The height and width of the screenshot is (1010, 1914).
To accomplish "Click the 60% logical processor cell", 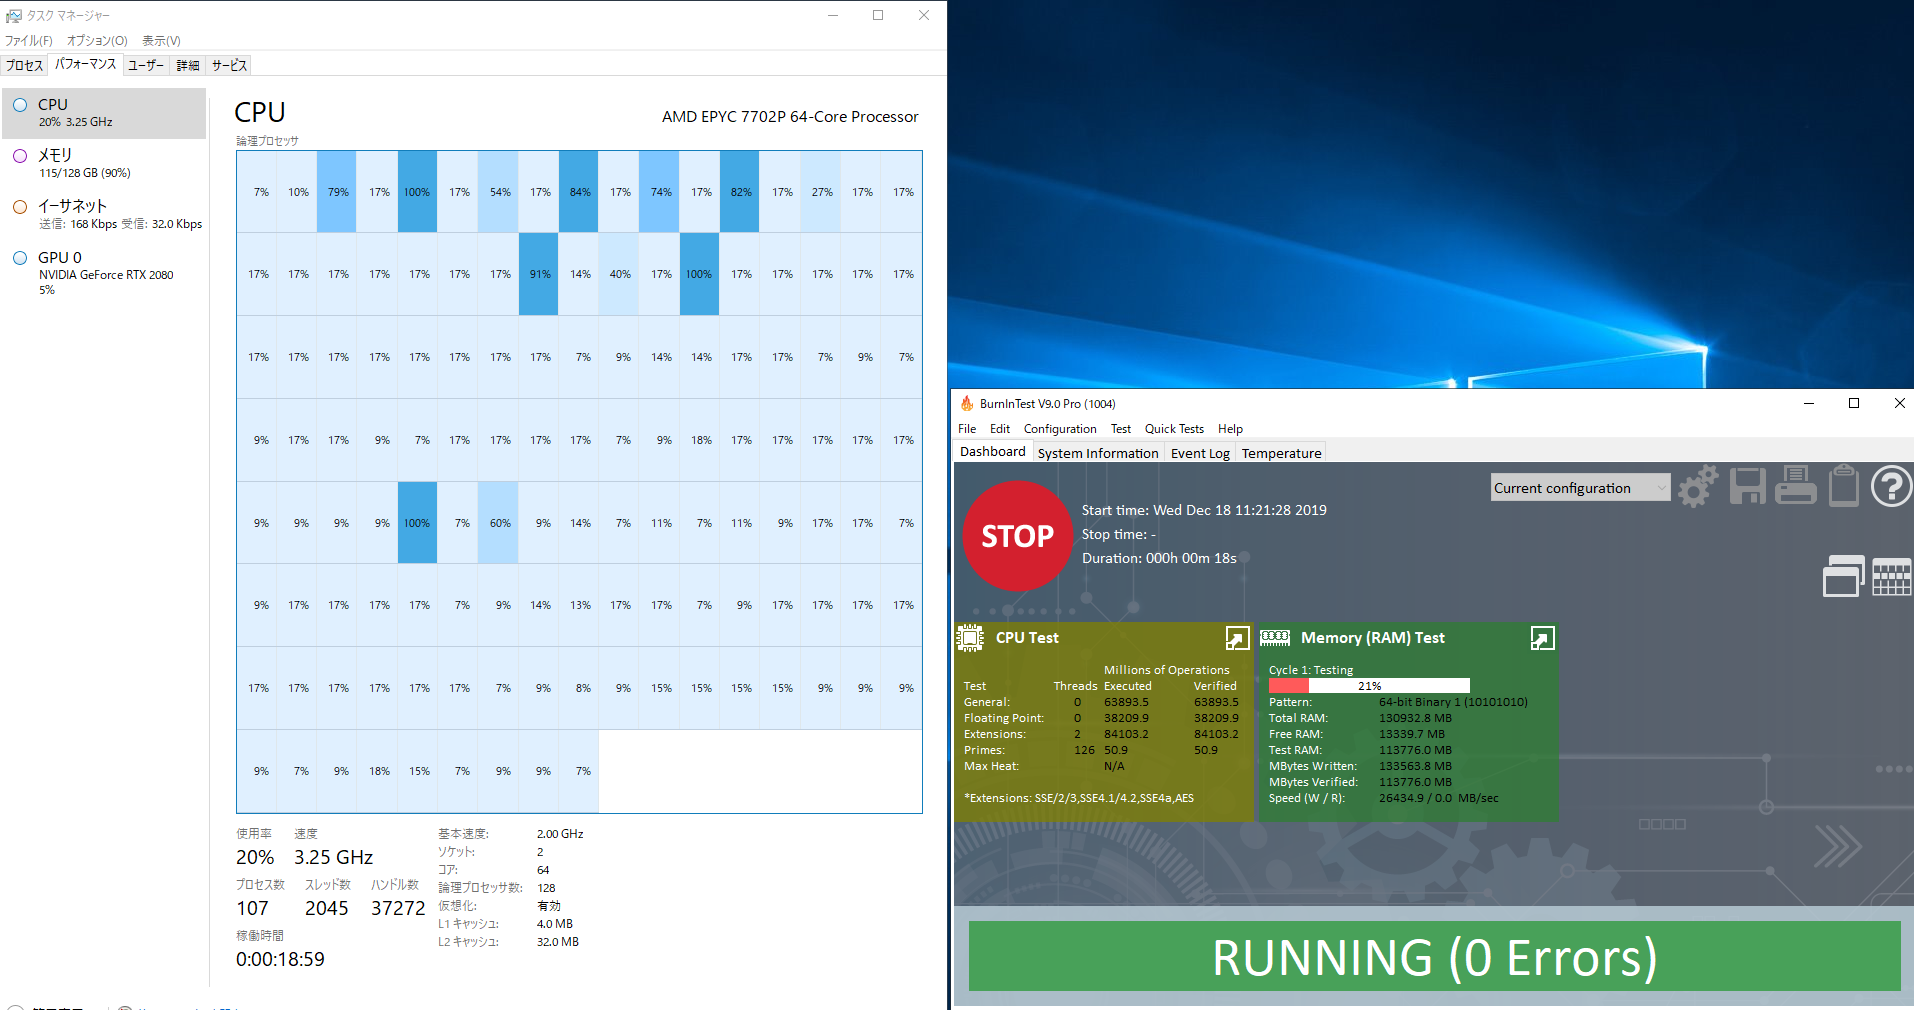I will [499, 523].
